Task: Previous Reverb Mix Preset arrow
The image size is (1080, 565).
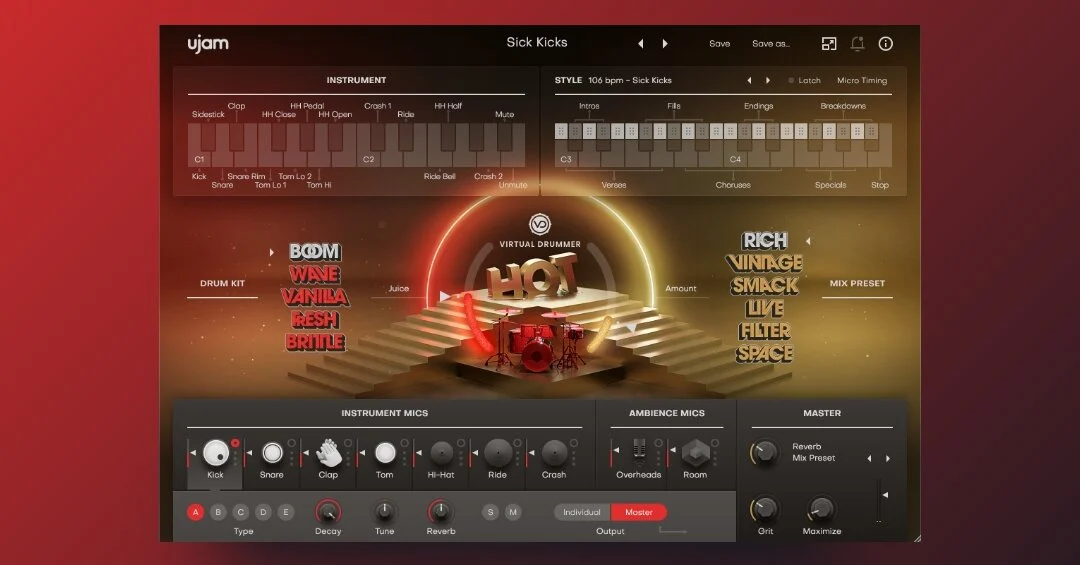Action: (x=869, y=458)
